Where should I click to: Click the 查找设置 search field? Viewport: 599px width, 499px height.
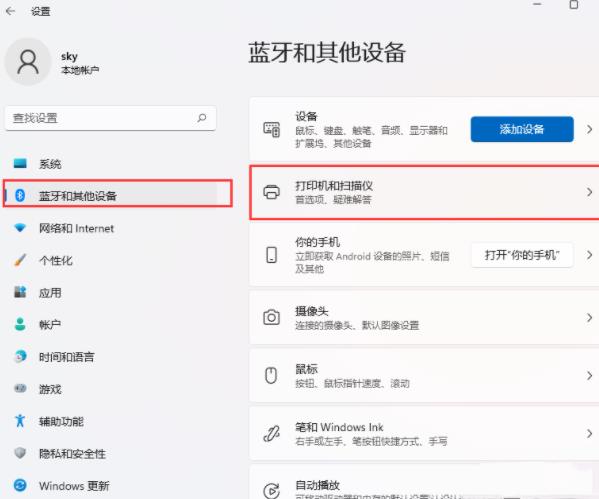coord(110,118)
